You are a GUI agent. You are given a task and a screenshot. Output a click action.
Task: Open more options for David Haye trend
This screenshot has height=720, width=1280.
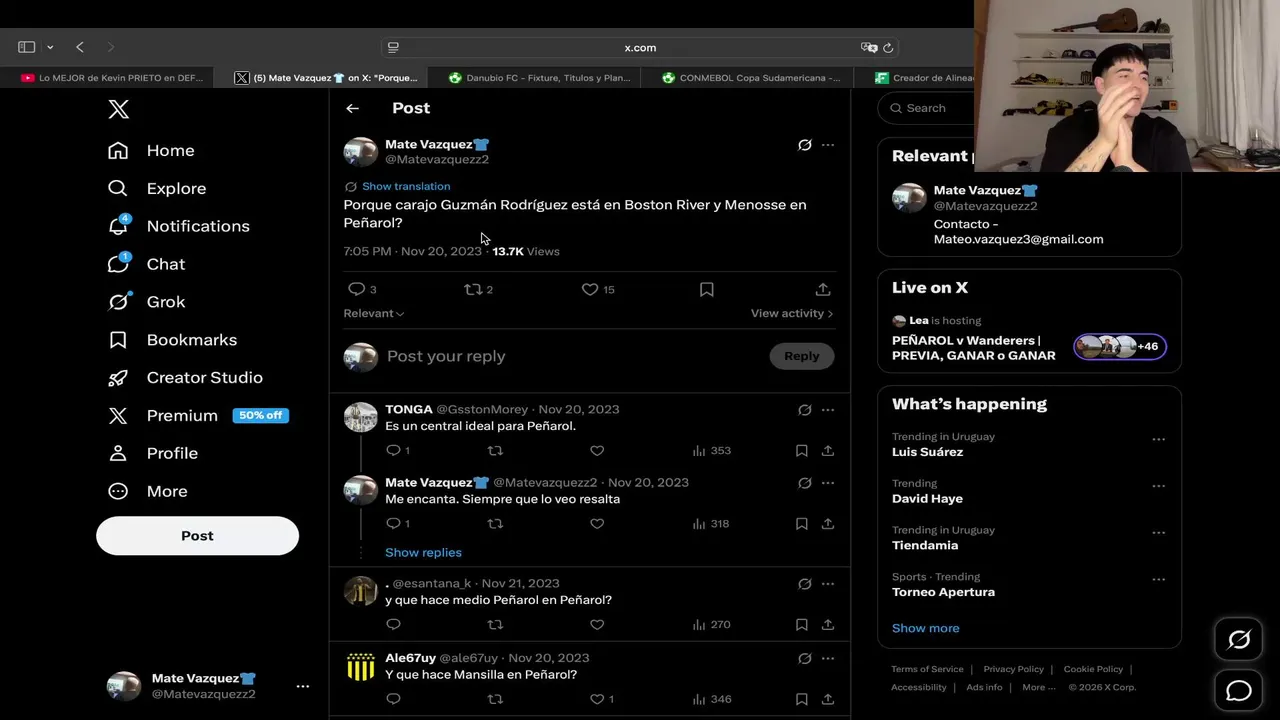[1158, 486]
